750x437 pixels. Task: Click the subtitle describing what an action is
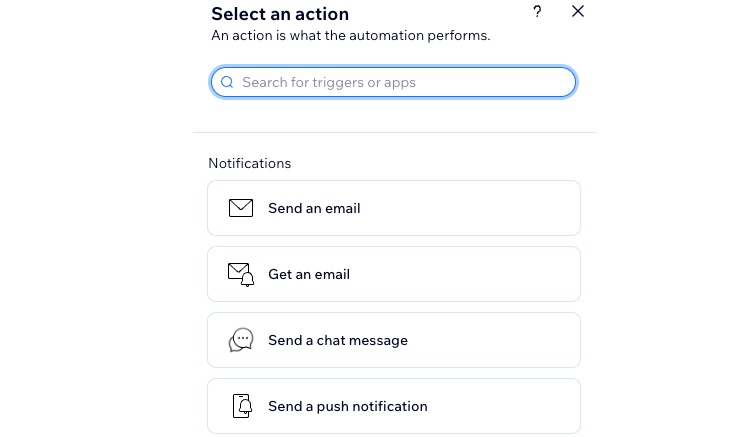(x=351, y=35)
